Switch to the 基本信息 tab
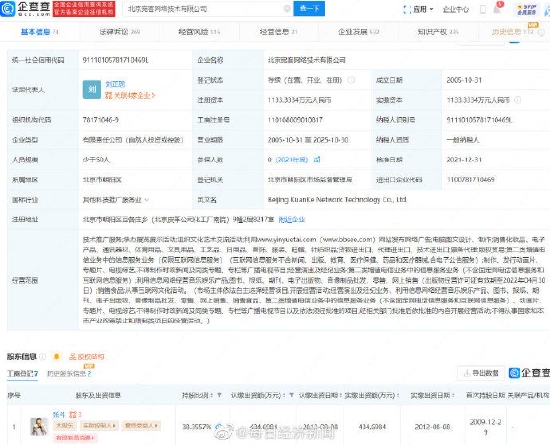Screen dimensions: 550x445 40,32
